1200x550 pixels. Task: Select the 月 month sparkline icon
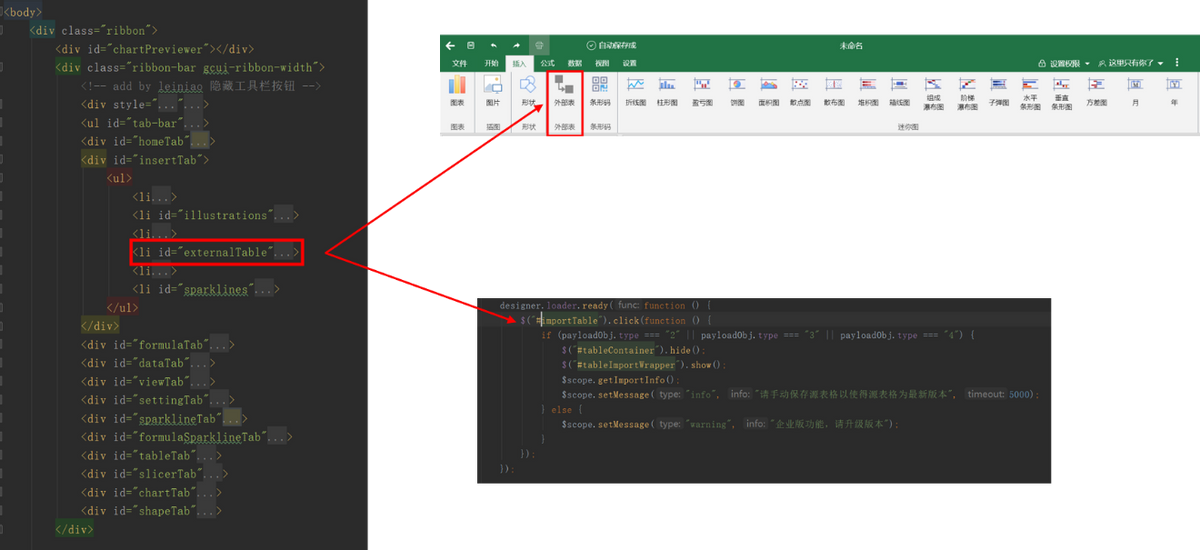tap(1135, 85)
